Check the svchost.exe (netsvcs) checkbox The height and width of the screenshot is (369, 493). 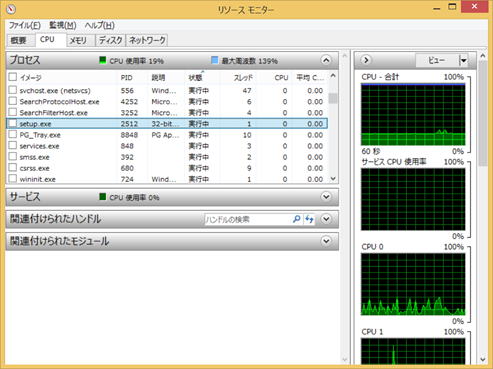13,90
